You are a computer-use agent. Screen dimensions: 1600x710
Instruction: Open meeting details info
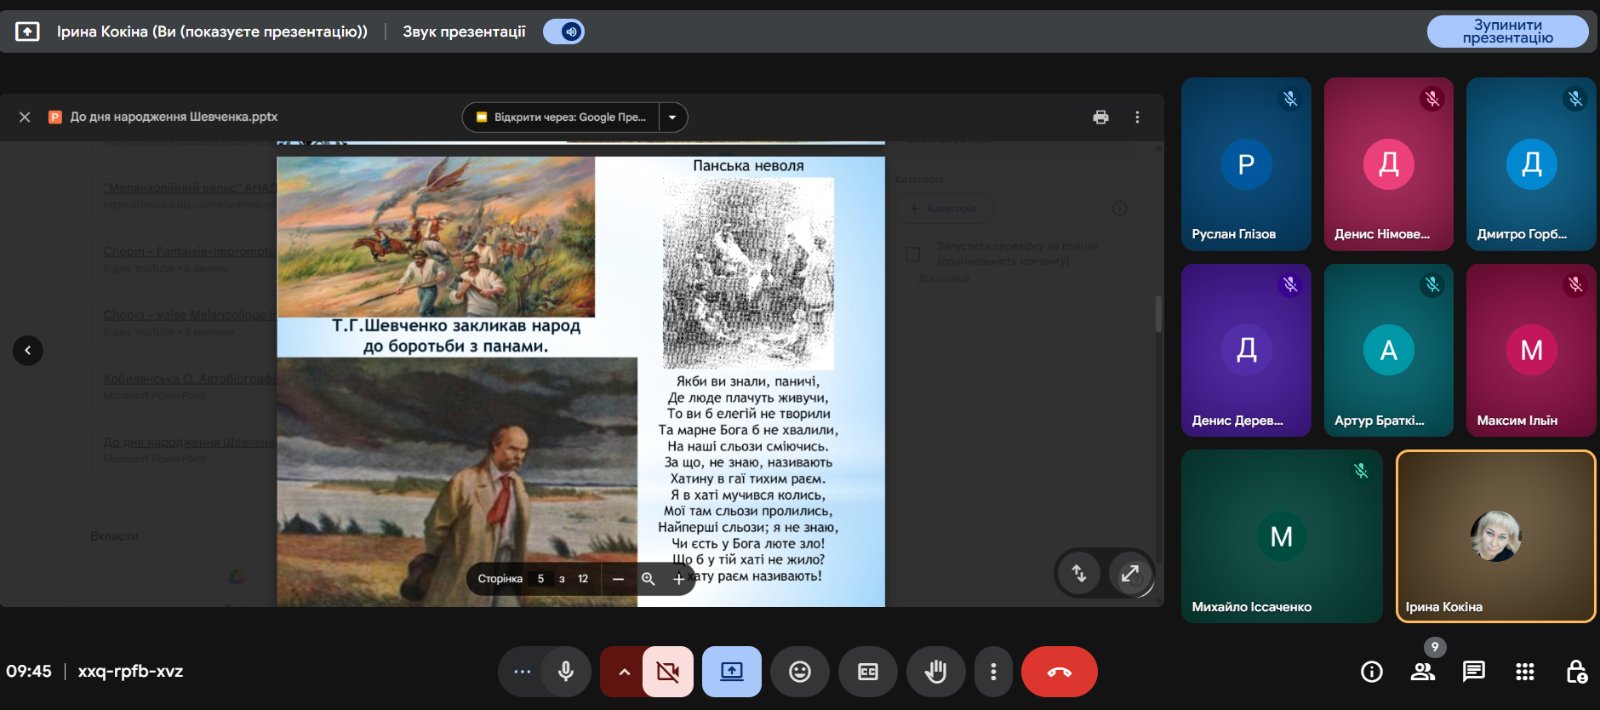(x=1371, y=672)
